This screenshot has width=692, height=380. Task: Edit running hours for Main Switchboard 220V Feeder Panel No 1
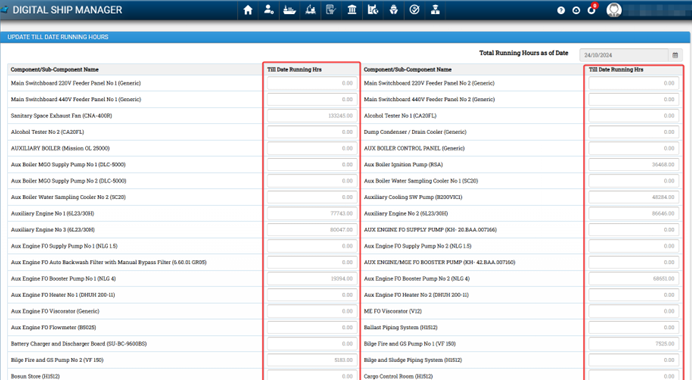(x=312, y=83)
